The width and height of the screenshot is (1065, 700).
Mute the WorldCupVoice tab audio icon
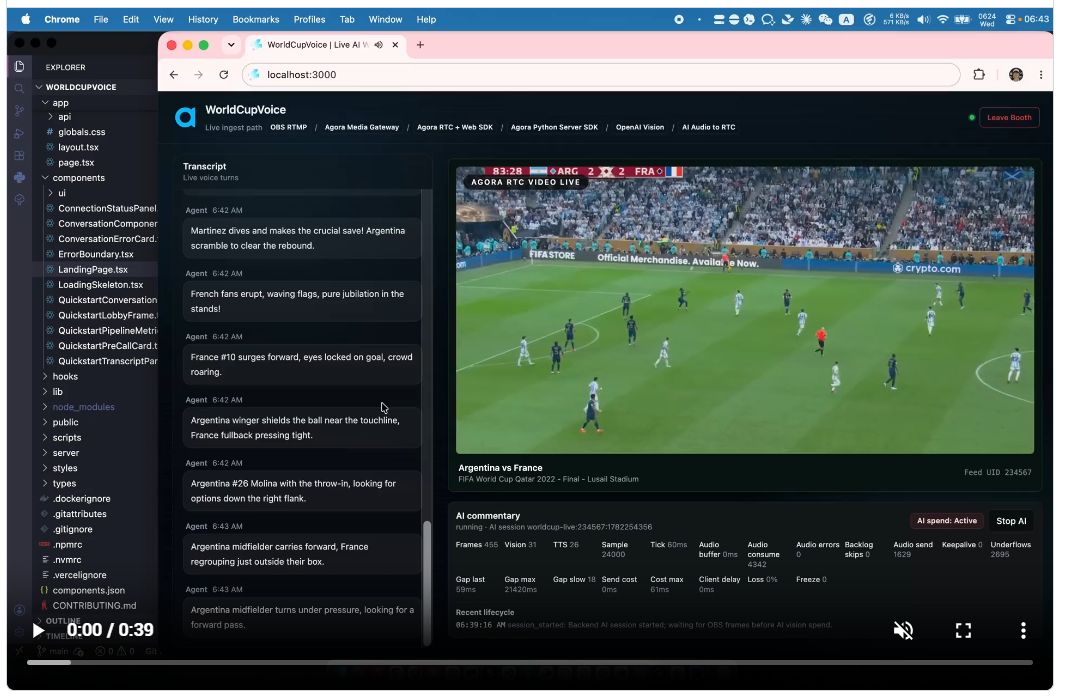378,45
